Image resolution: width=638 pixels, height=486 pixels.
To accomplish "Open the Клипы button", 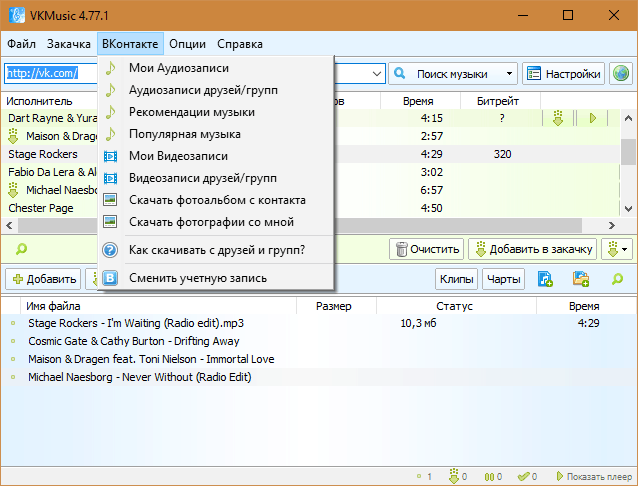I will pyautogui.click(x=457, y=279).
